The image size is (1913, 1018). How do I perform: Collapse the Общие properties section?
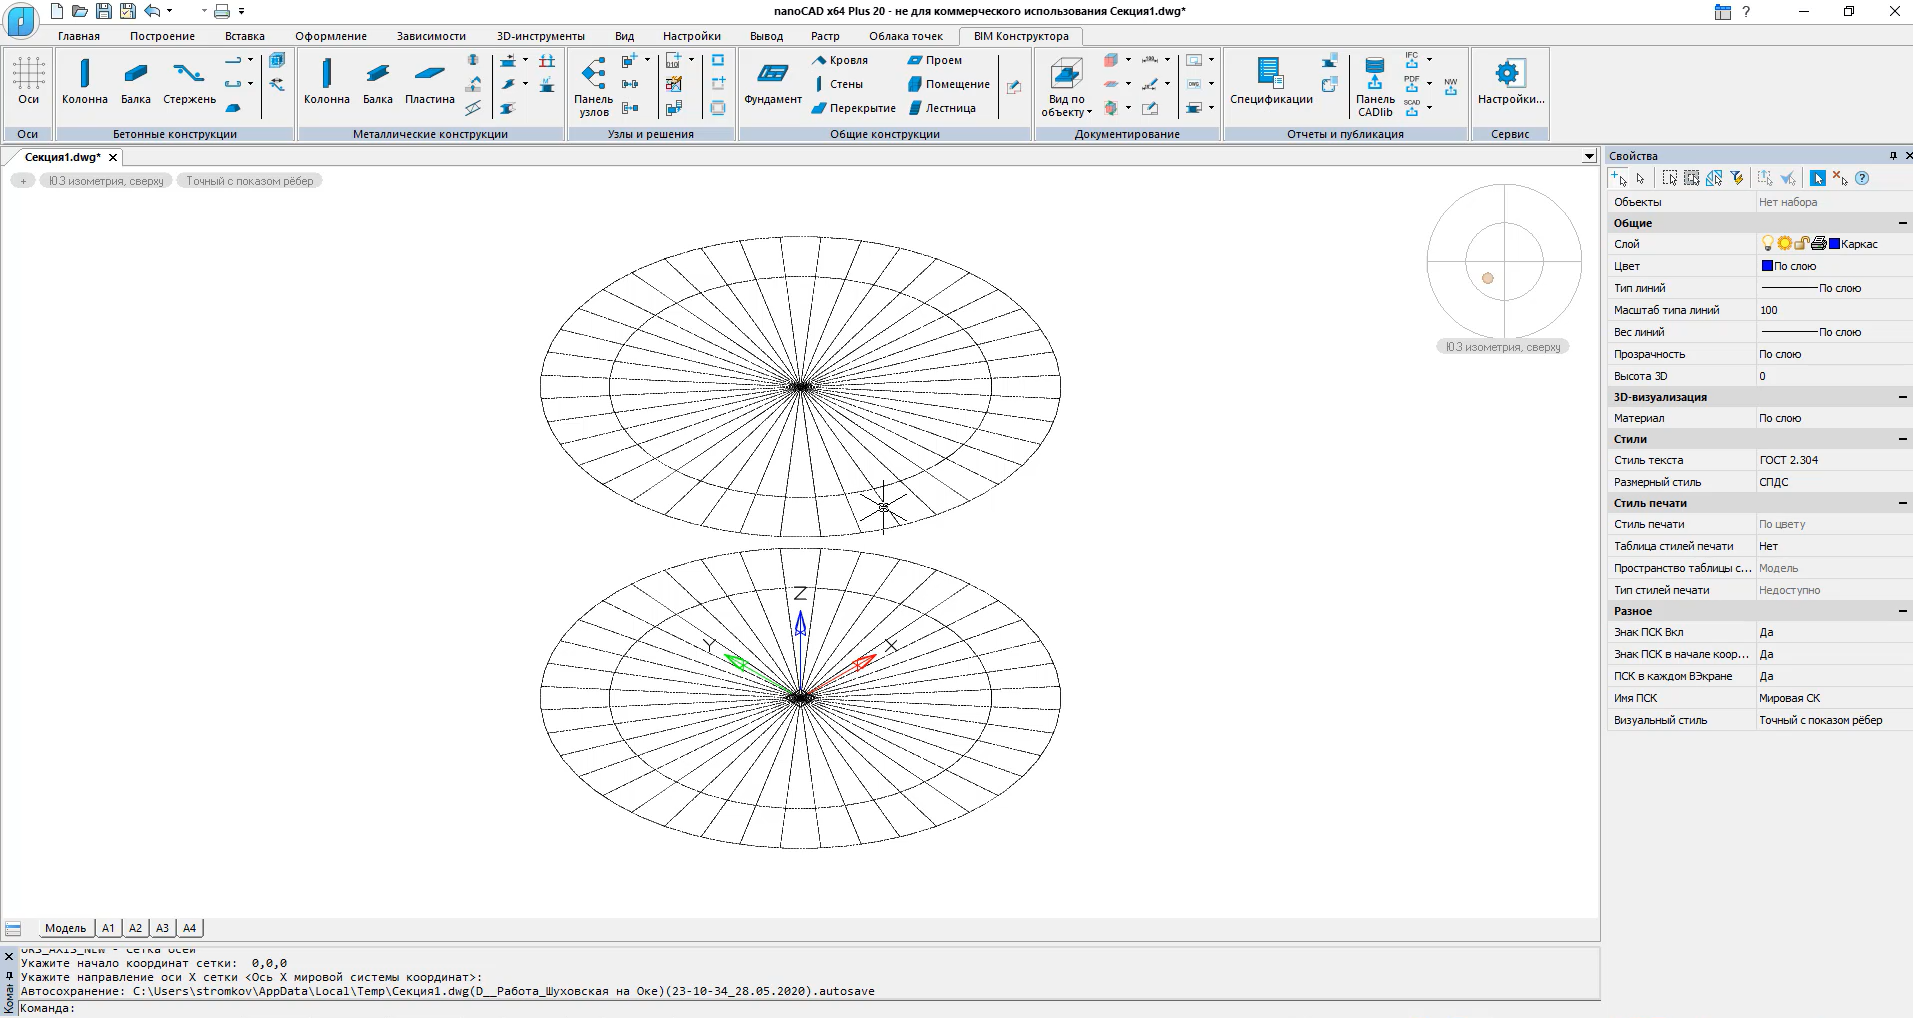[x=1902, y=223]
